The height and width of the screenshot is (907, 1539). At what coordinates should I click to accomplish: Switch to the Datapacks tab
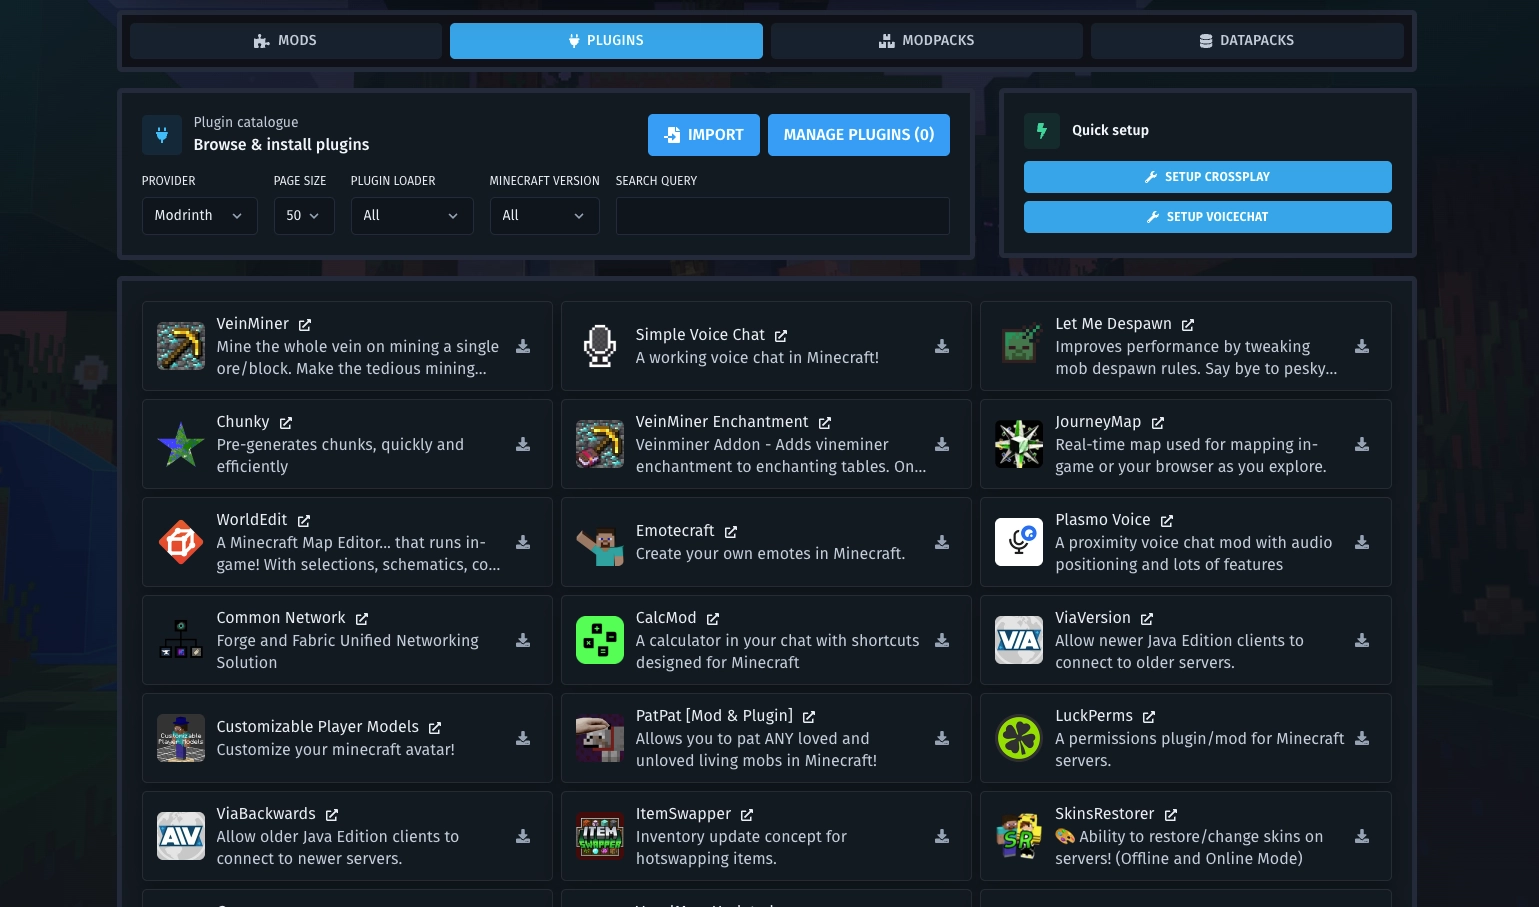[x=1247, y=41]
